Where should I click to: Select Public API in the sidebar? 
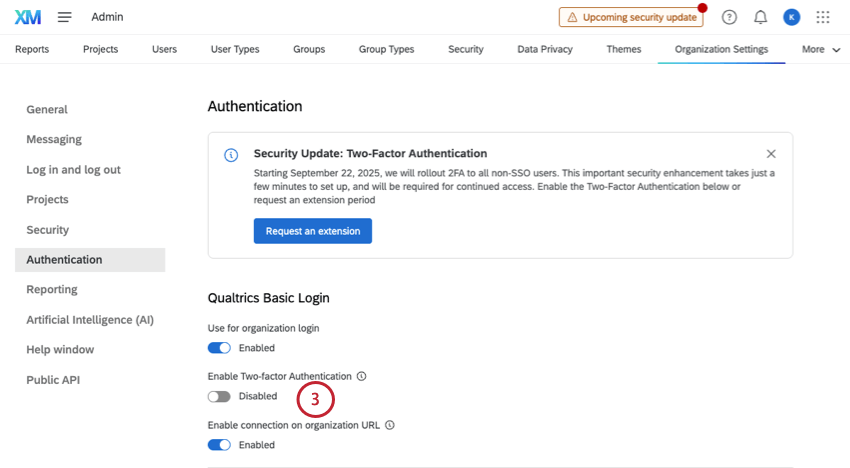[53, 380]
